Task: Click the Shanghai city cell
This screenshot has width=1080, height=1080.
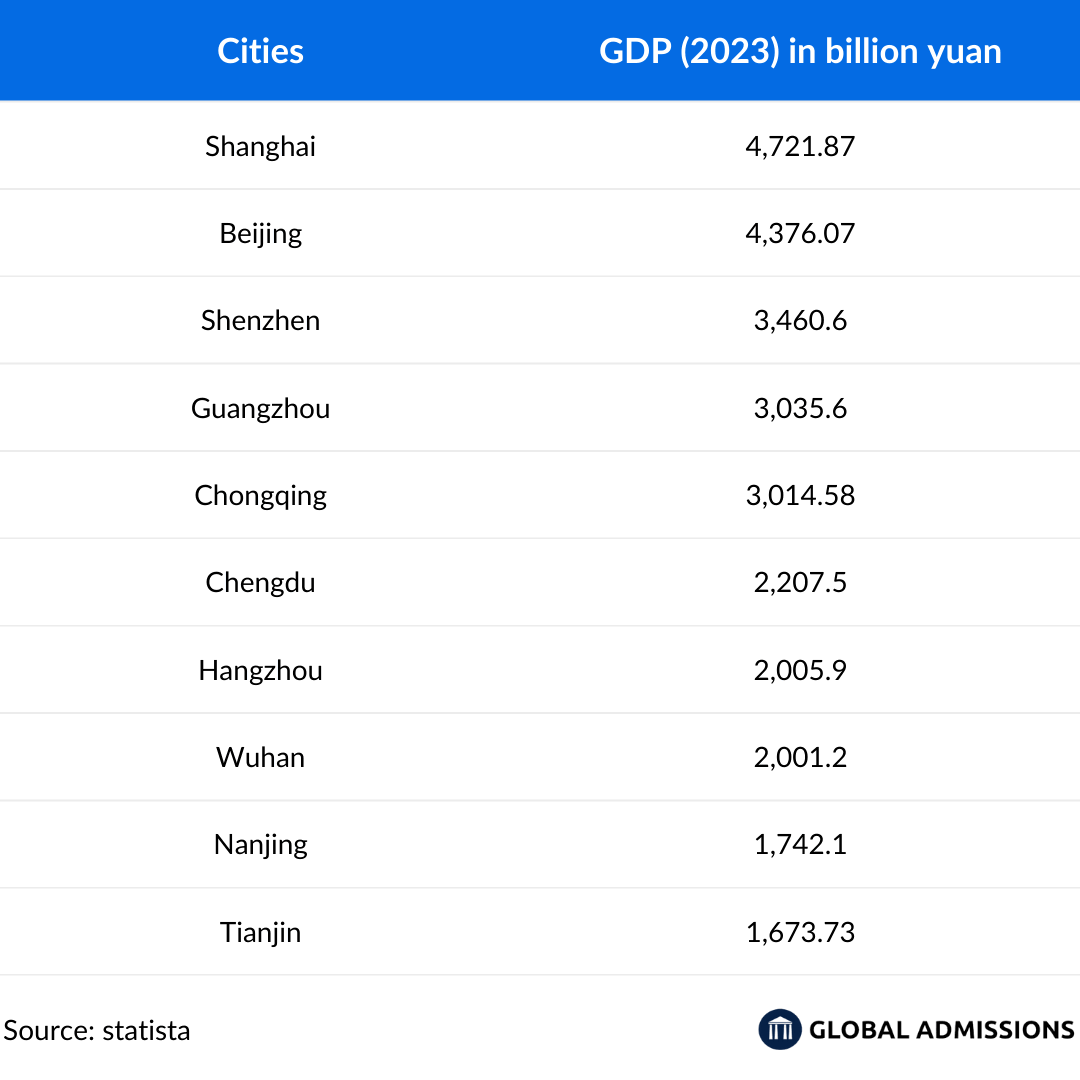Action: (260, 146)
